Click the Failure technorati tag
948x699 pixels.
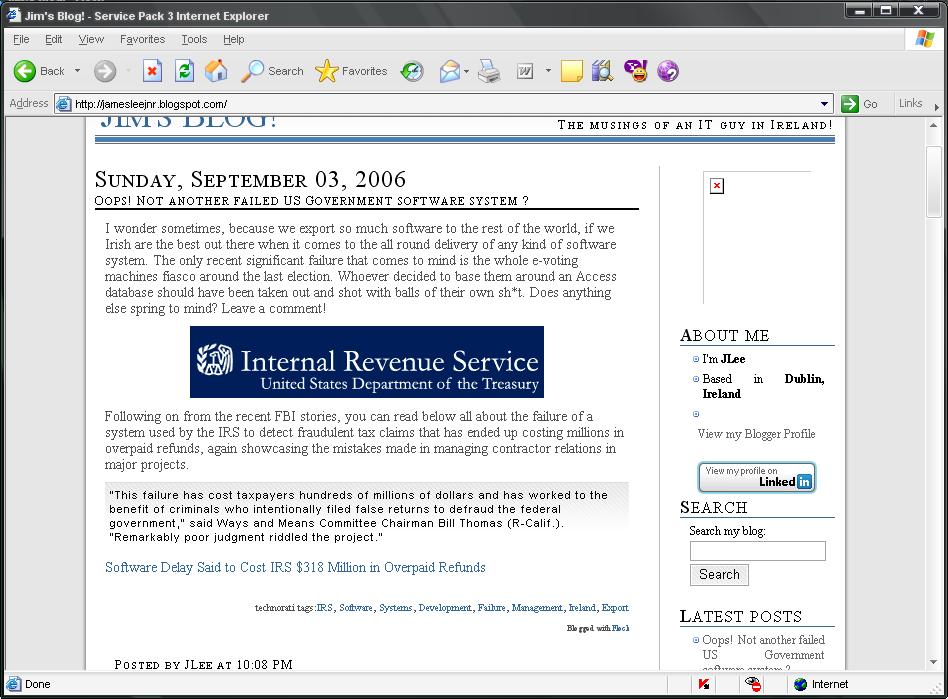(491, 608)
